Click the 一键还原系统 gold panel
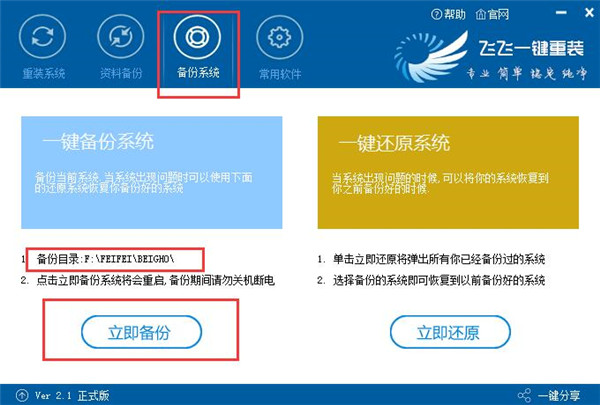600x405 pixels. (448, 173)
